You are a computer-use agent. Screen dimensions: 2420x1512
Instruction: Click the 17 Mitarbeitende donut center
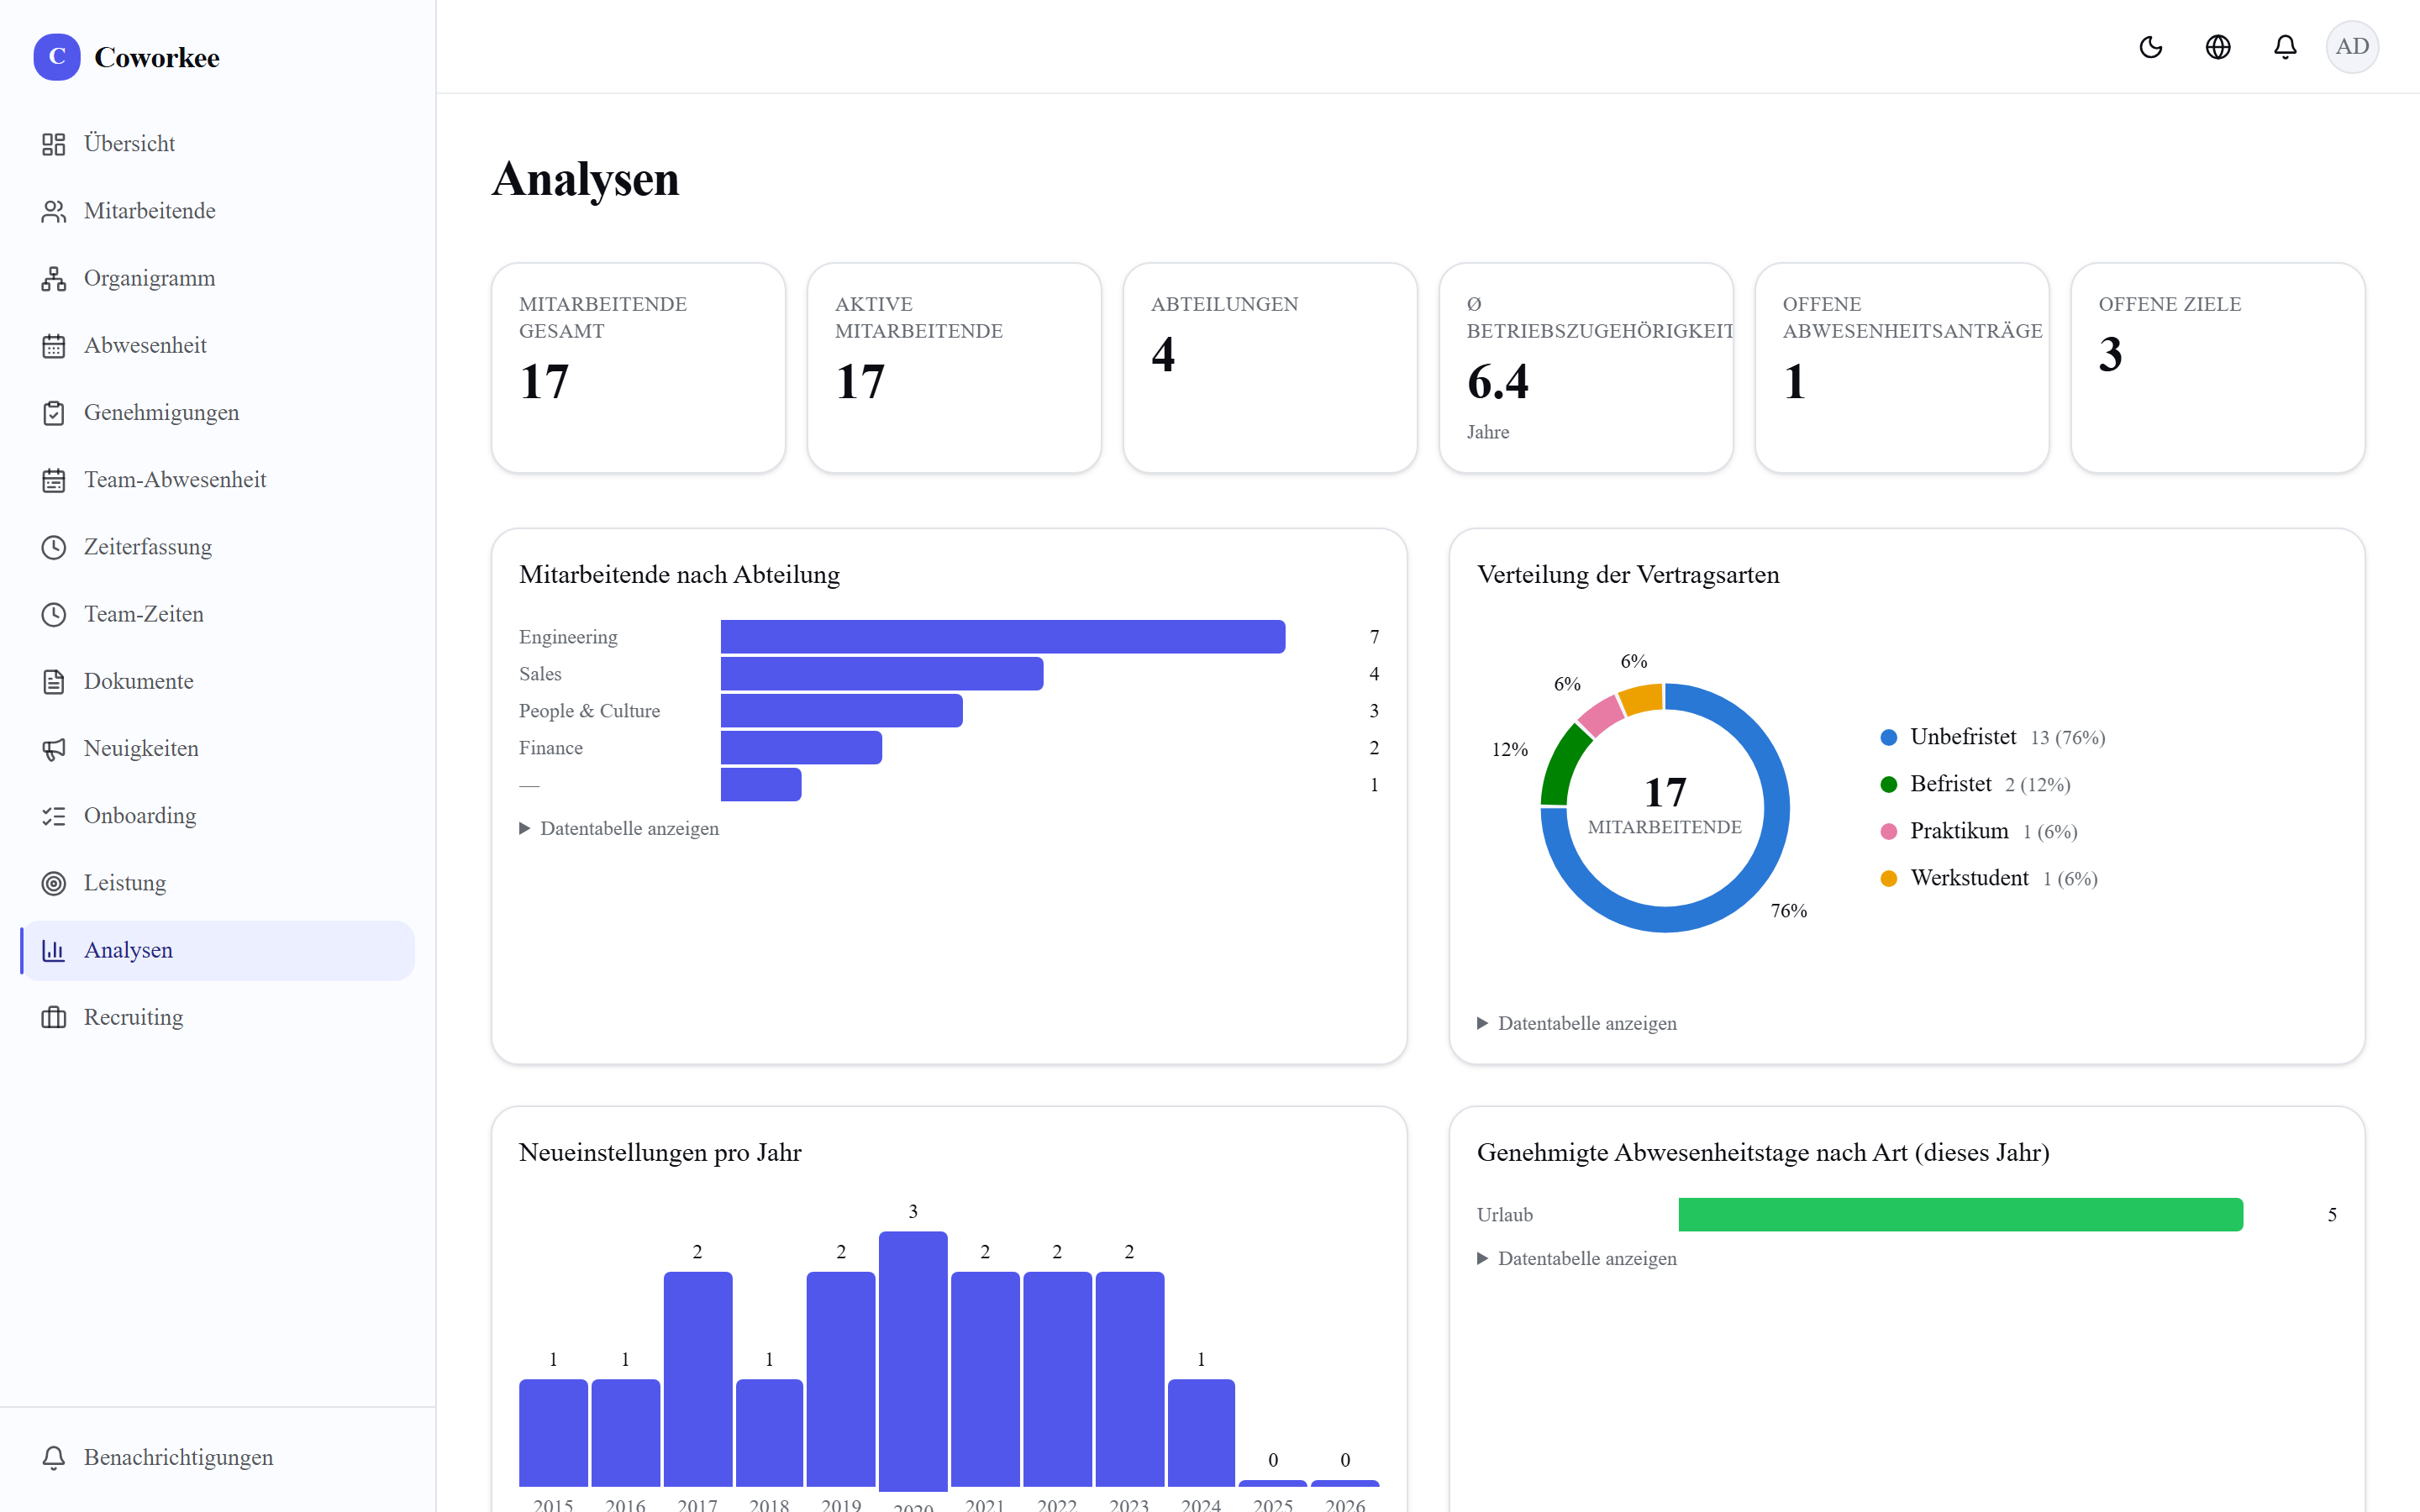(1665, 805)
